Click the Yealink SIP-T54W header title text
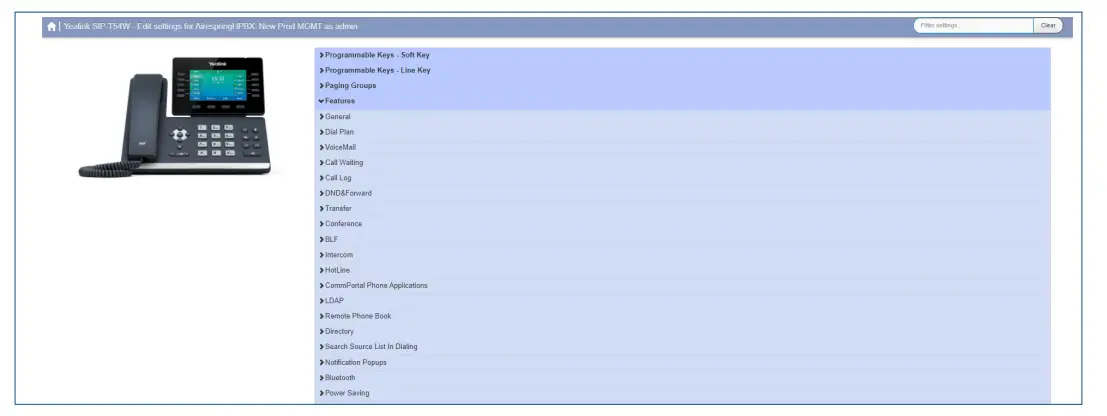Viewport: 1107px width, 416px height. click(x=210, y=26)
